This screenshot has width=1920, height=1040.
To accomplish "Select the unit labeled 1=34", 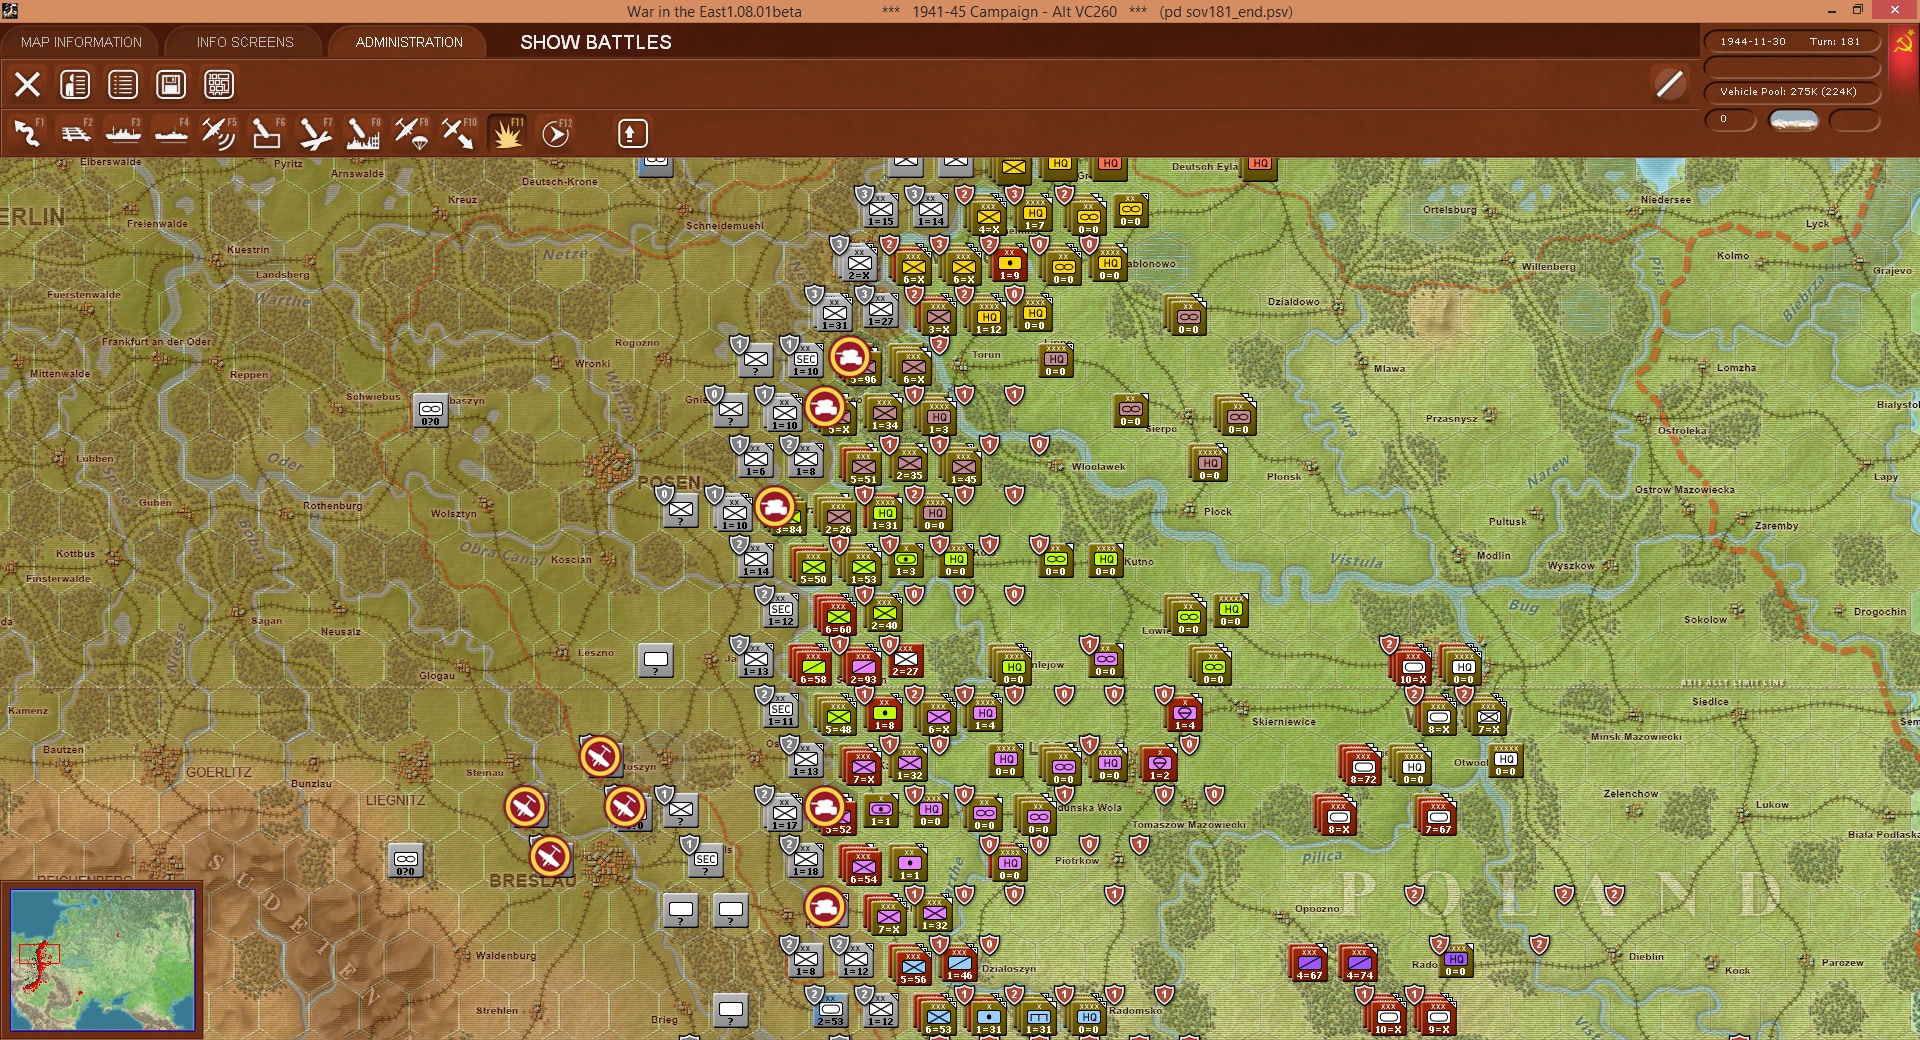I will pos(884,413).
